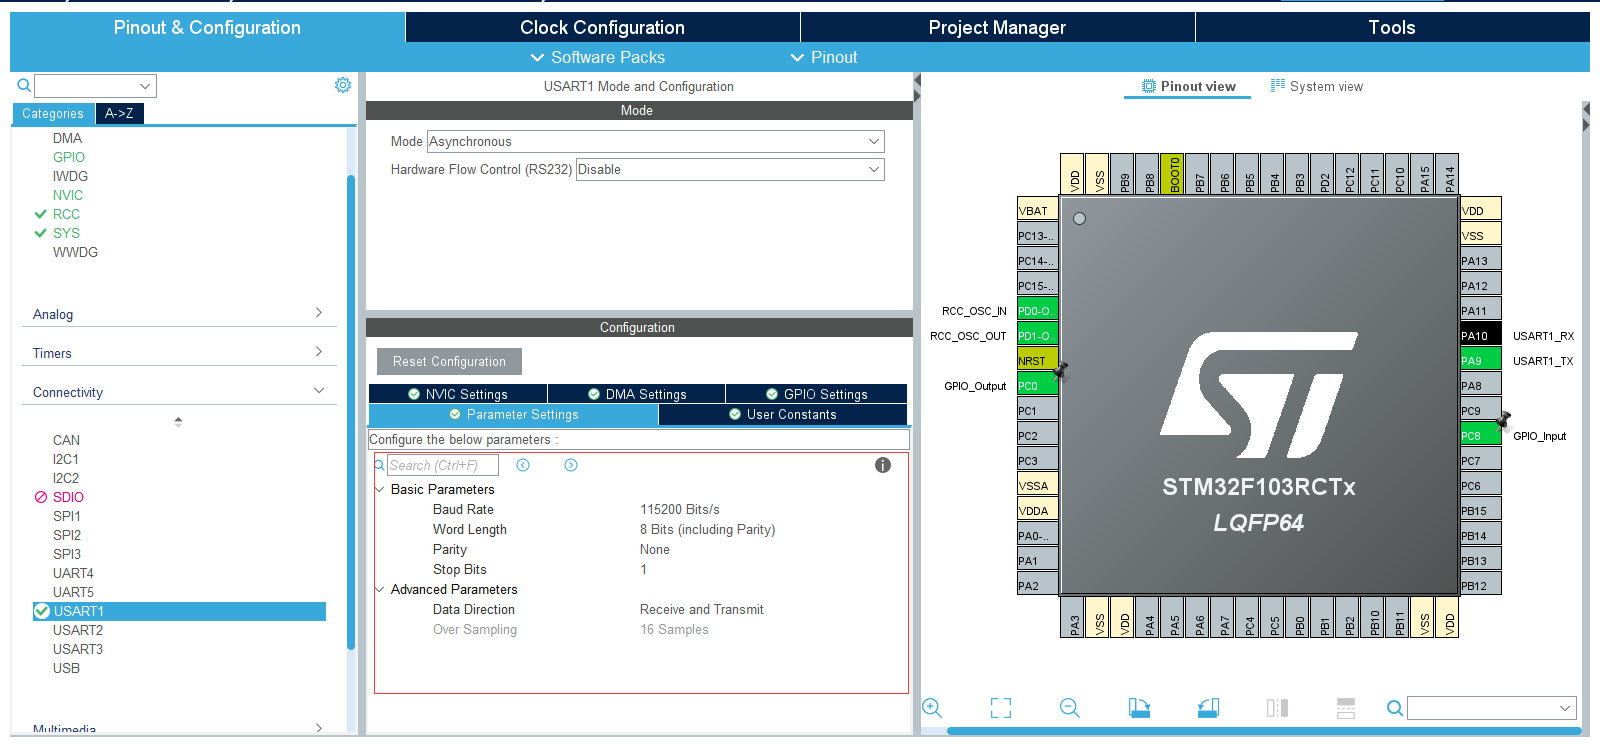Select the RCC category with checkmark
Viewport: 1600px width, 744px height.
tap(66, 214)
